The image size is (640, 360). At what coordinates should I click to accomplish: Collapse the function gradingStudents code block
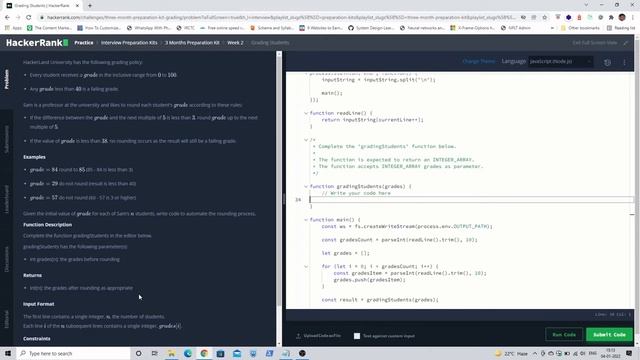[306, 187]
